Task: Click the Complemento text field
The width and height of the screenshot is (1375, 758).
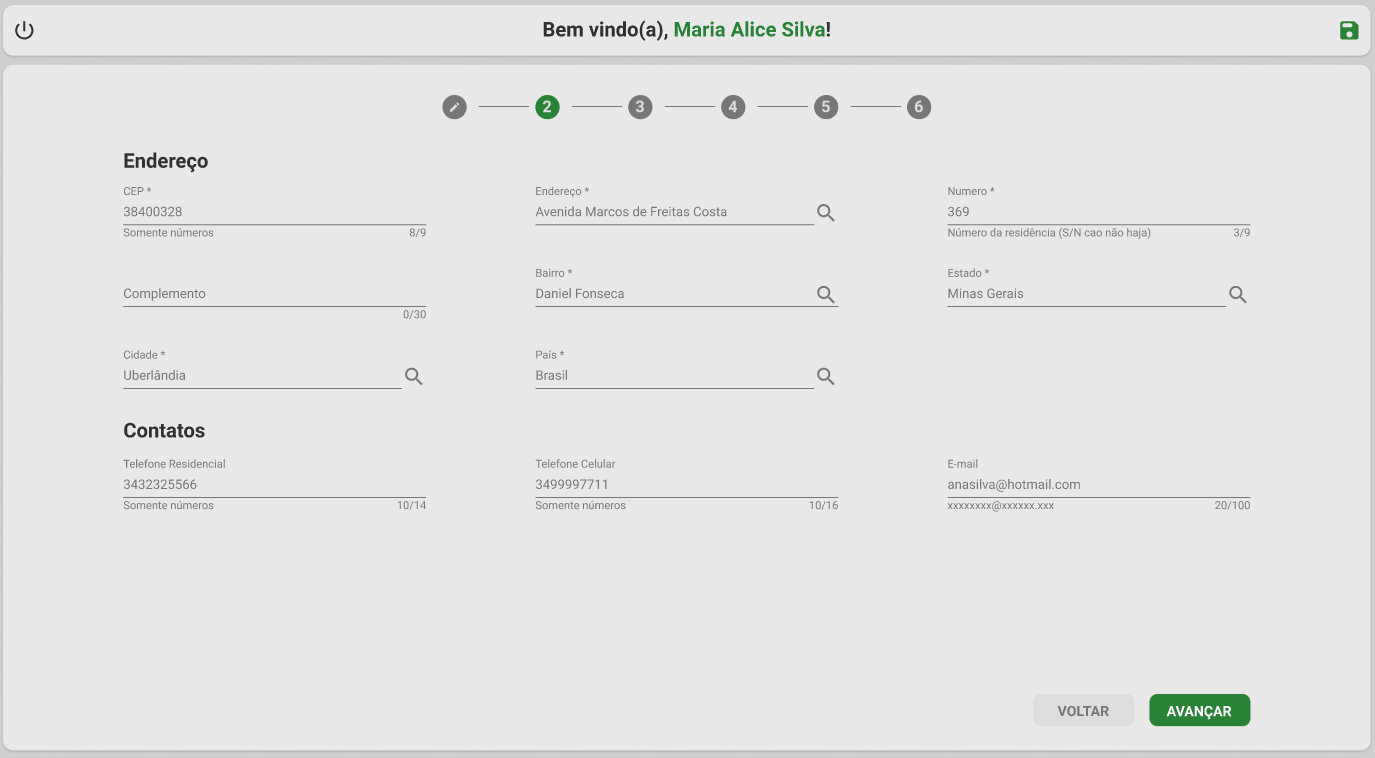Action: 274,294
